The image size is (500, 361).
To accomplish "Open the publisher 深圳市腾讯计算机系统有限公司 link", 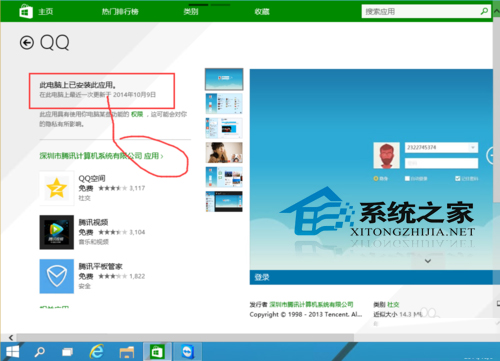I will (311, 304).
